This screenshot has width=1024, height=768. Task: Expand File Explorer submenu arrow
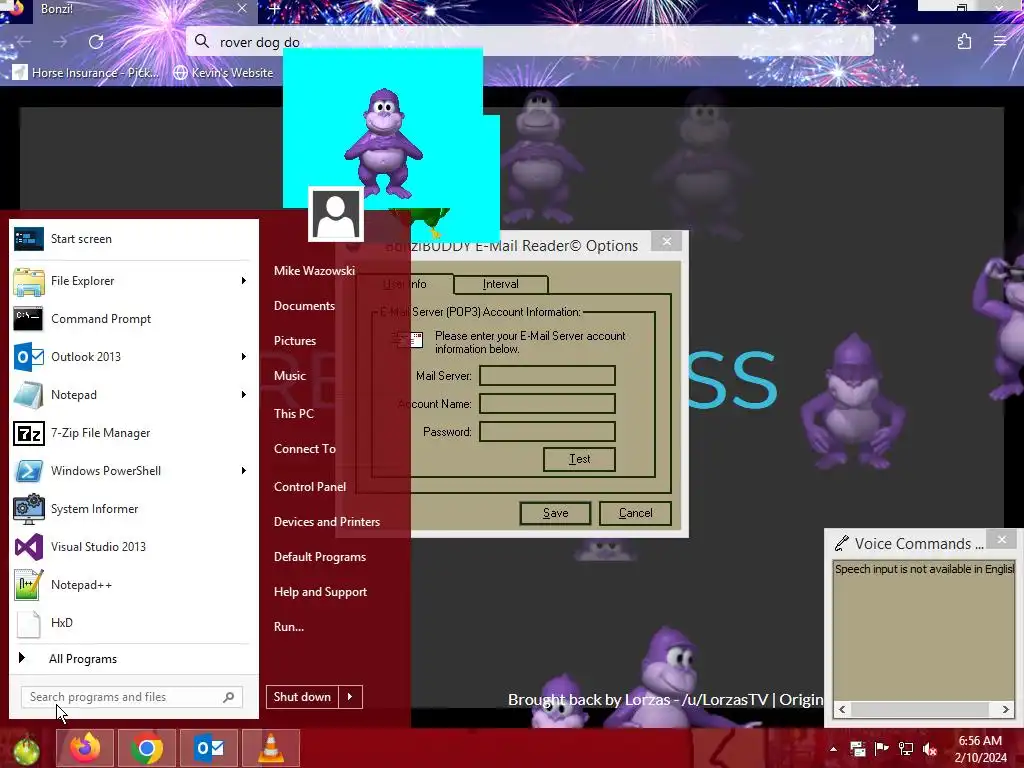244,281
